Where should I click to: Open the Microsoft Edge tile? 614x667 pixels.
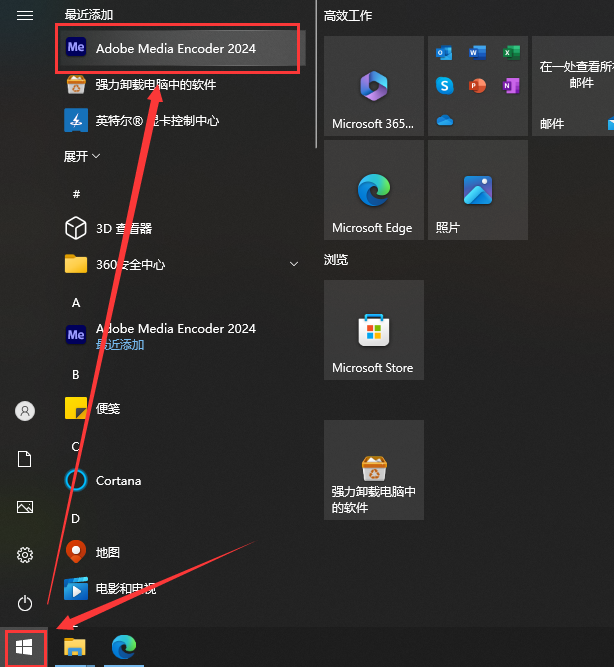(374, 190)
